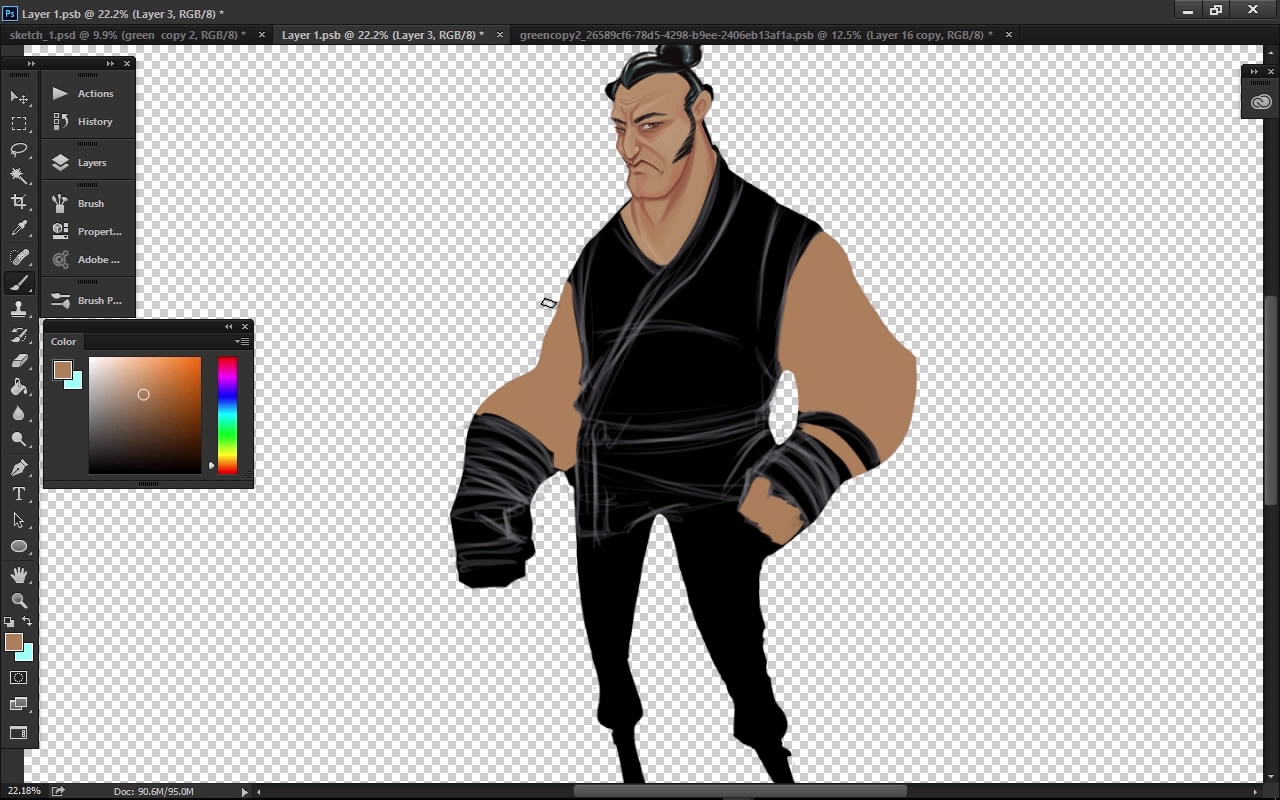Open the Creative Cloud Libraries panel icon
The width and height of the screenshot is (1280, 800).
point(1261,102)
